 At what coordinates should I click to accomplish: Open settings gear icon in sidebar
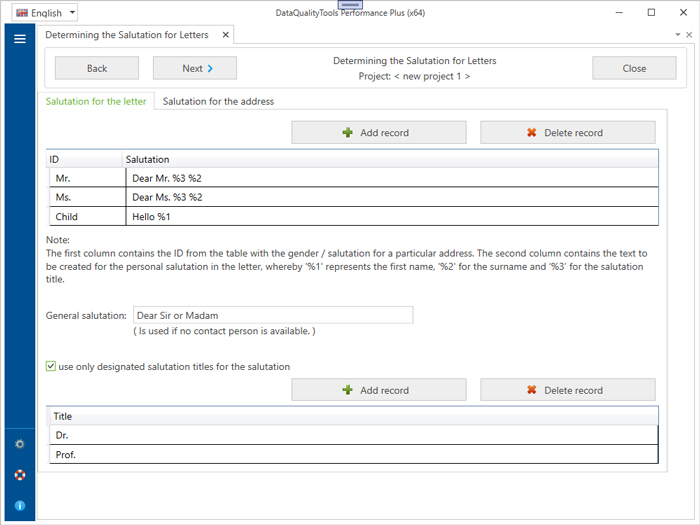click(x=19, y=444)
